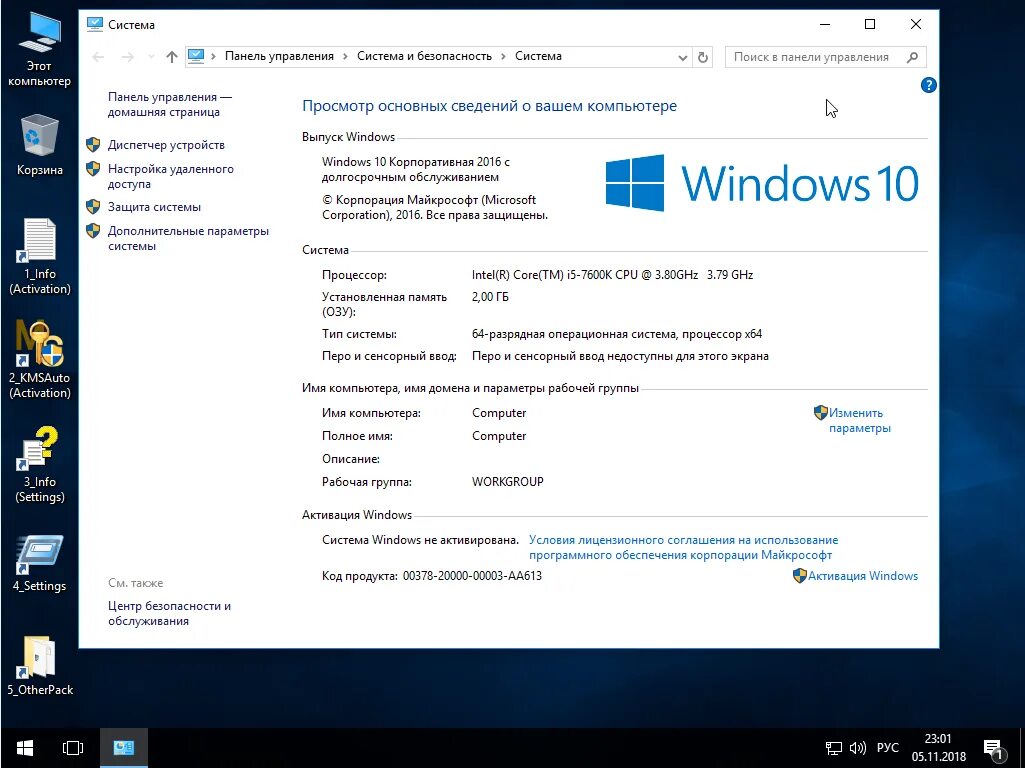This screenshot has height=768, width=1025.
Task: Expand the address bar history dropdown
Action: coord(682,57)
